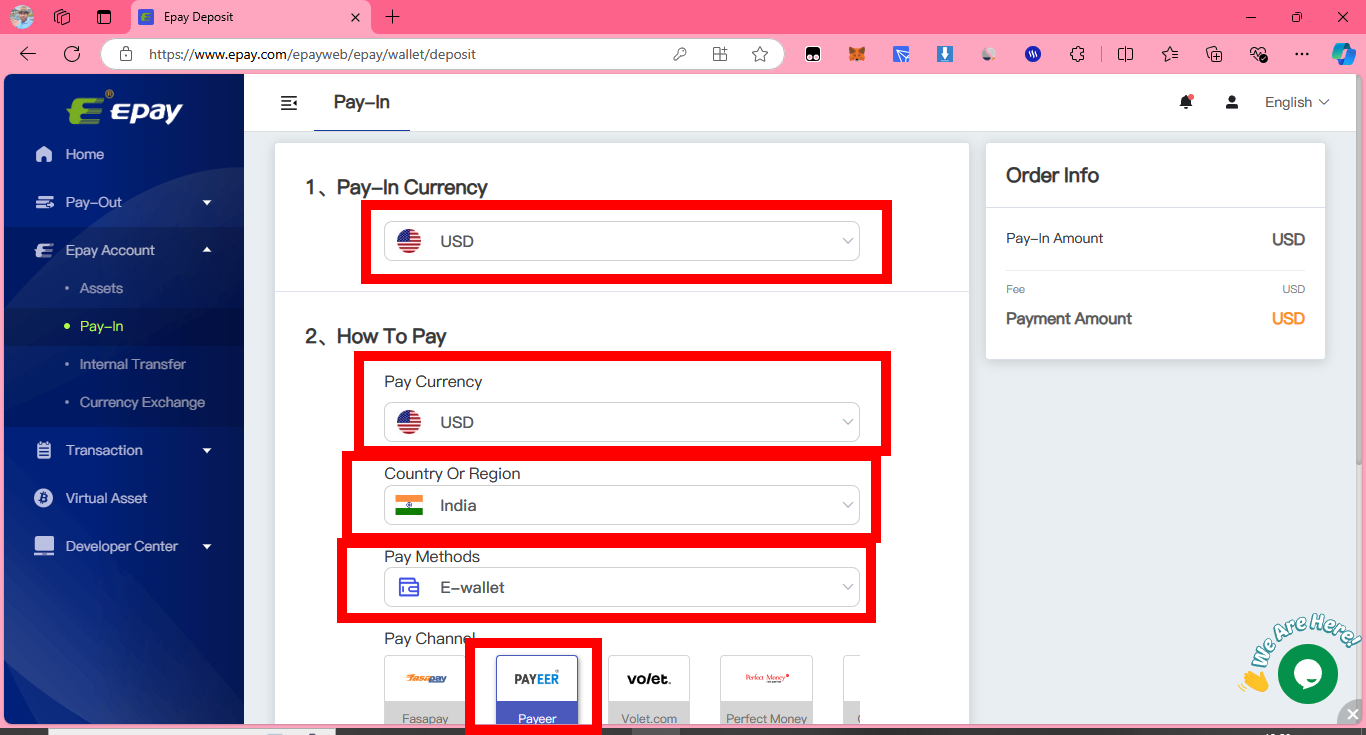The height and width of the screenshot is (735, 1366).
Task: Choose Perfect Money pay channel
Action: tap(767, 690)
